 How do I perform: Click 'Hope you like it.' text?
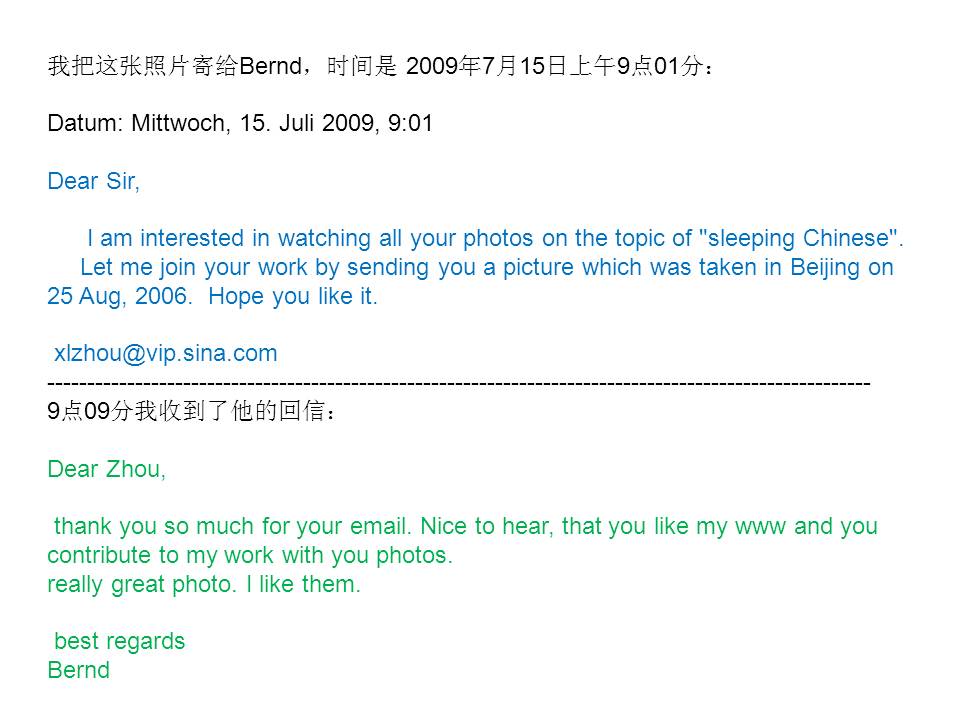pyautogui.click(x=293, y=296)
